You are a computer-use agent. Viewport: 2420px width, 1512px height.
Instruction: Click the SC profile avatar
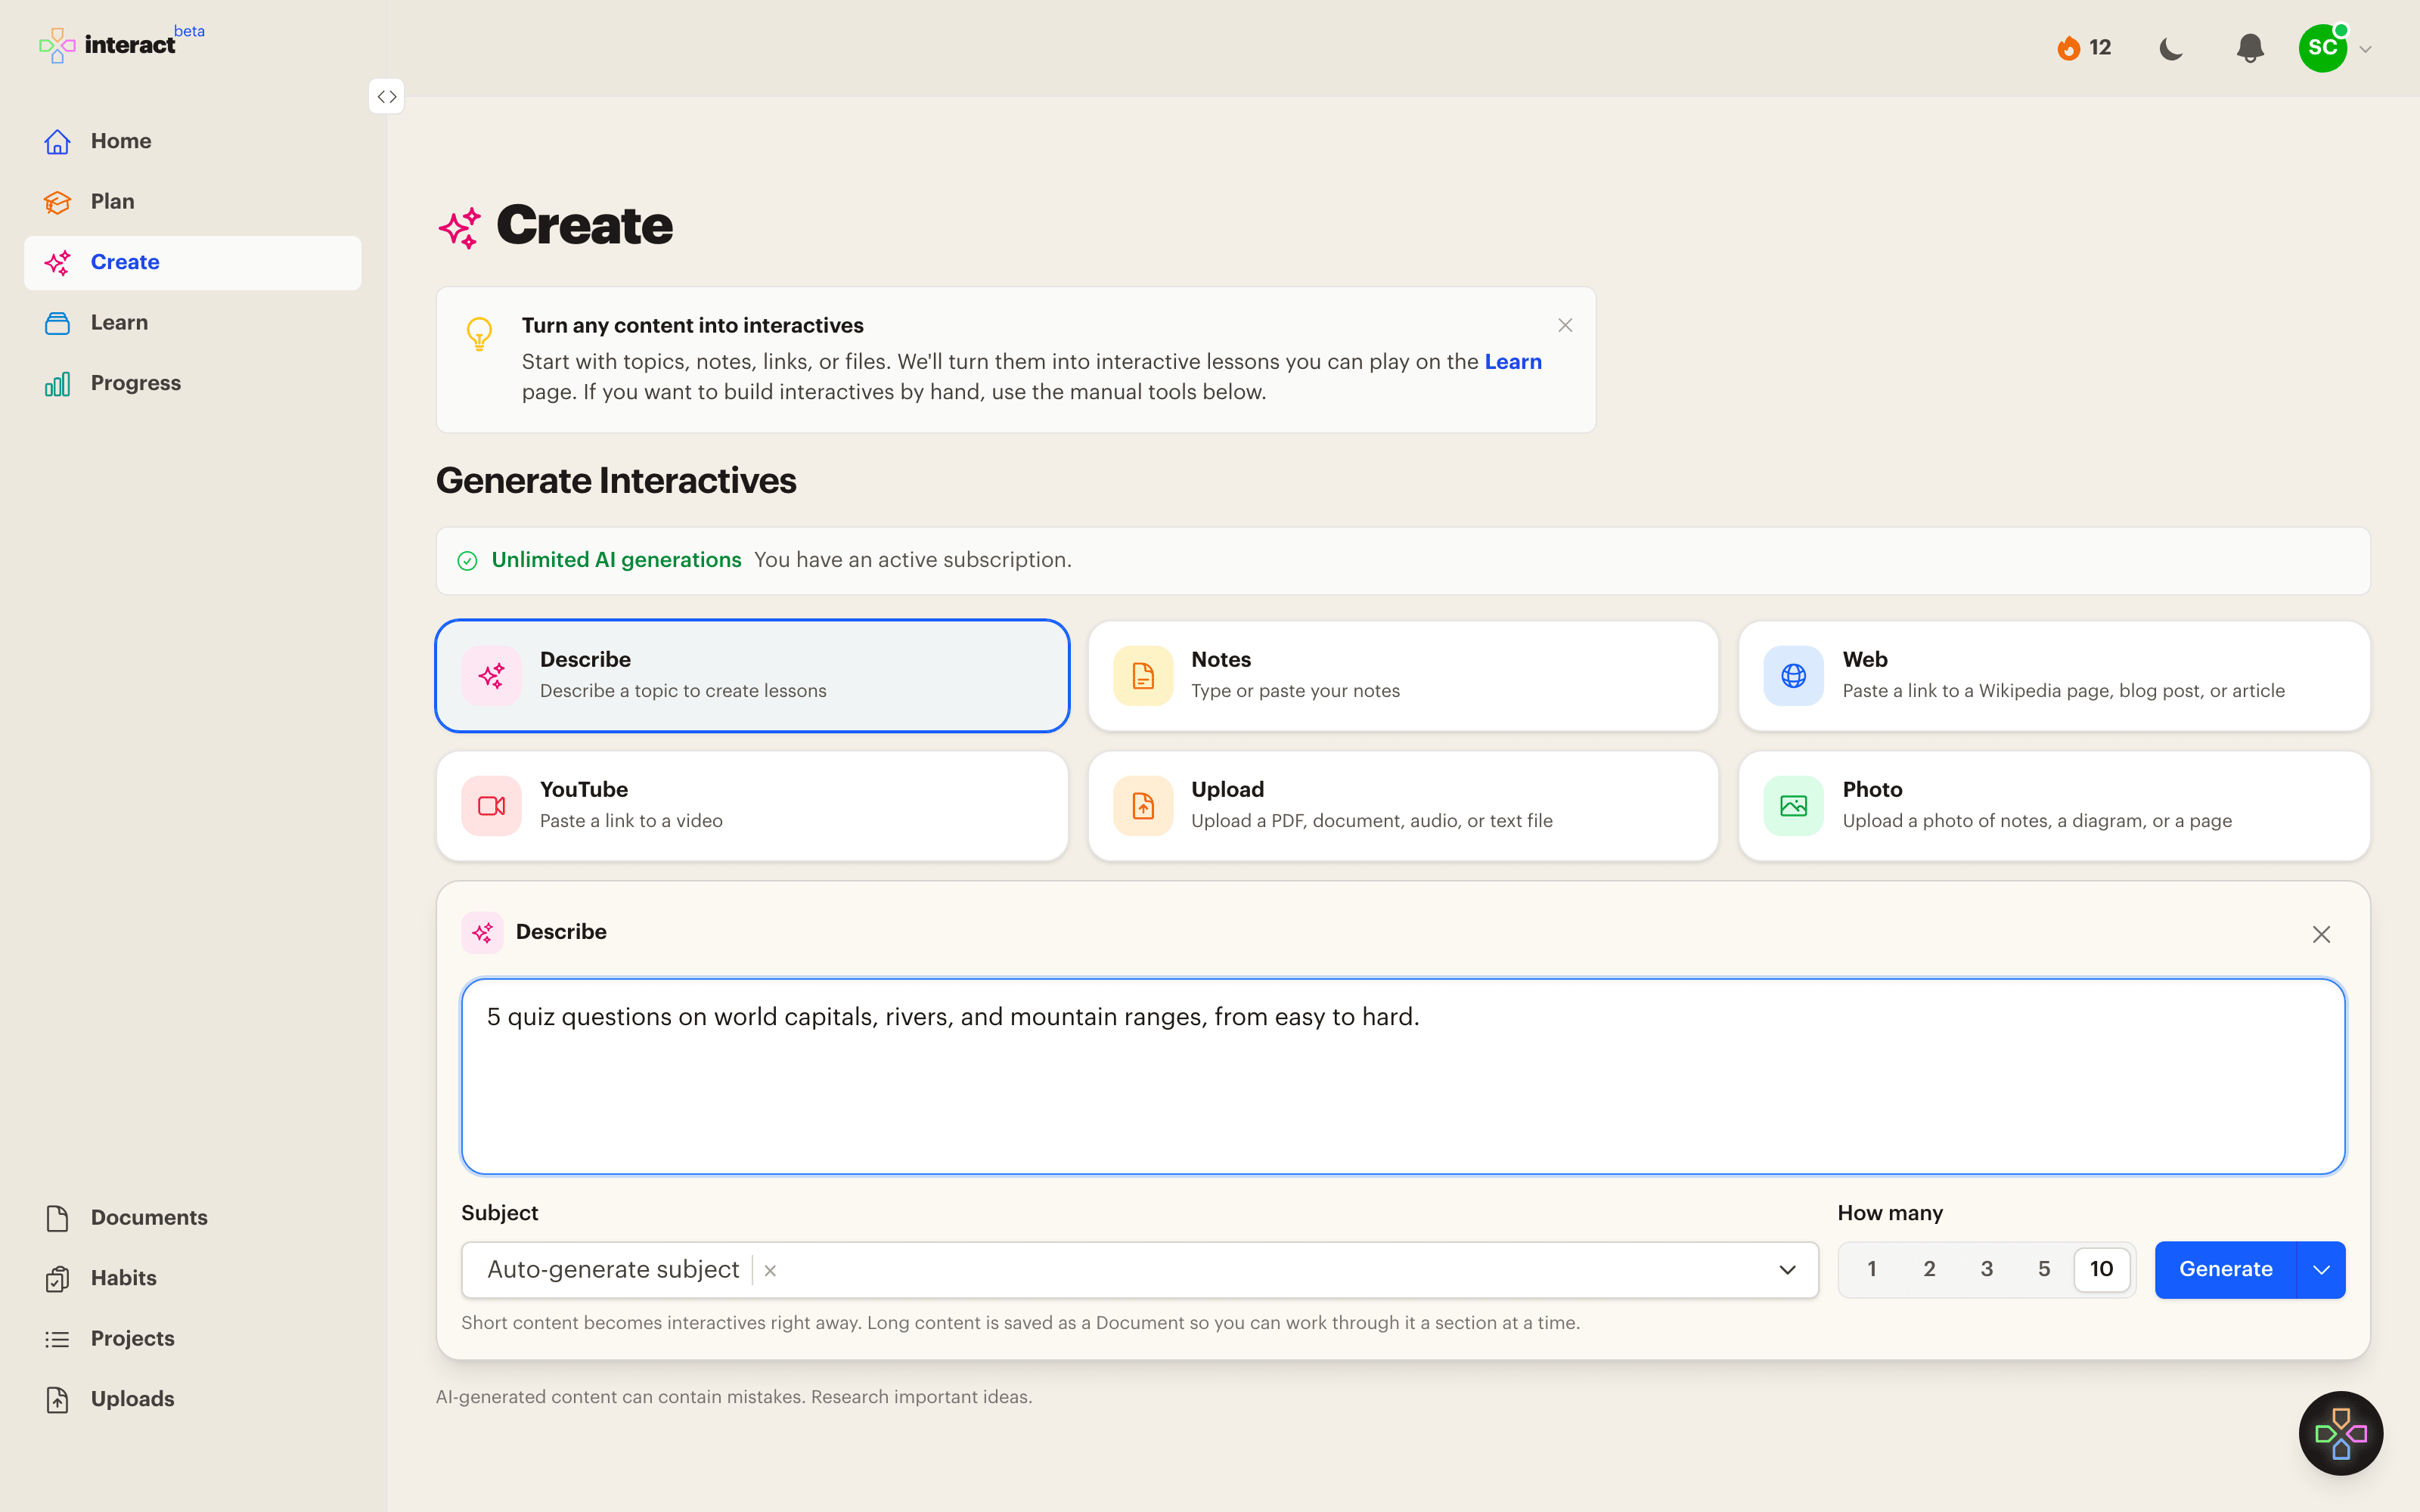2323,48
